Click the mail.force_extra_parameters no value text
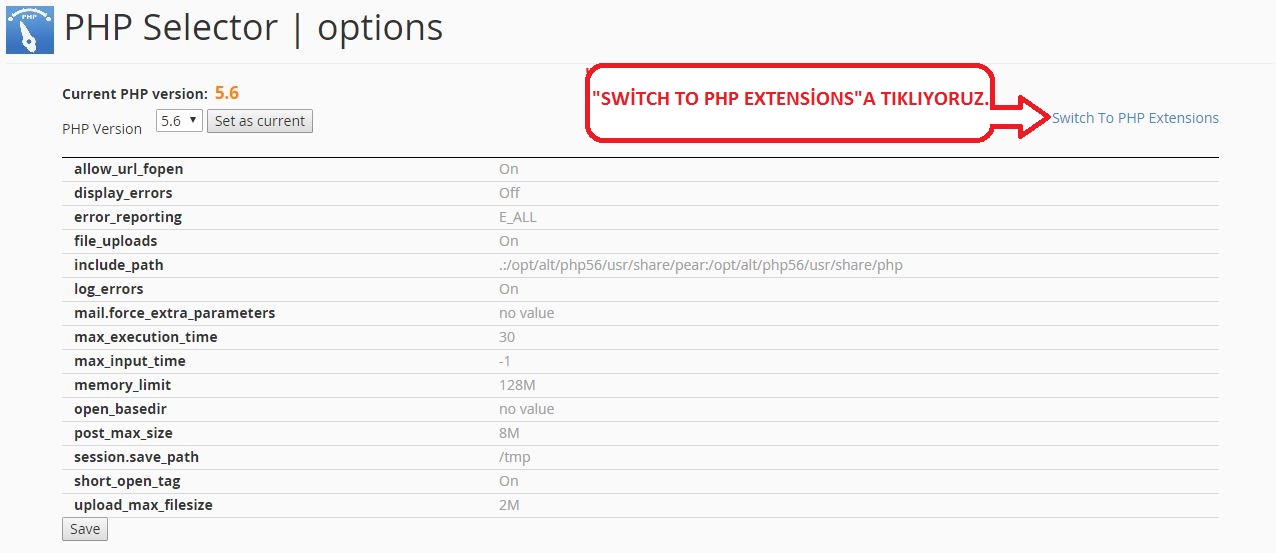1276x553 pixels. tap(526, 313)
